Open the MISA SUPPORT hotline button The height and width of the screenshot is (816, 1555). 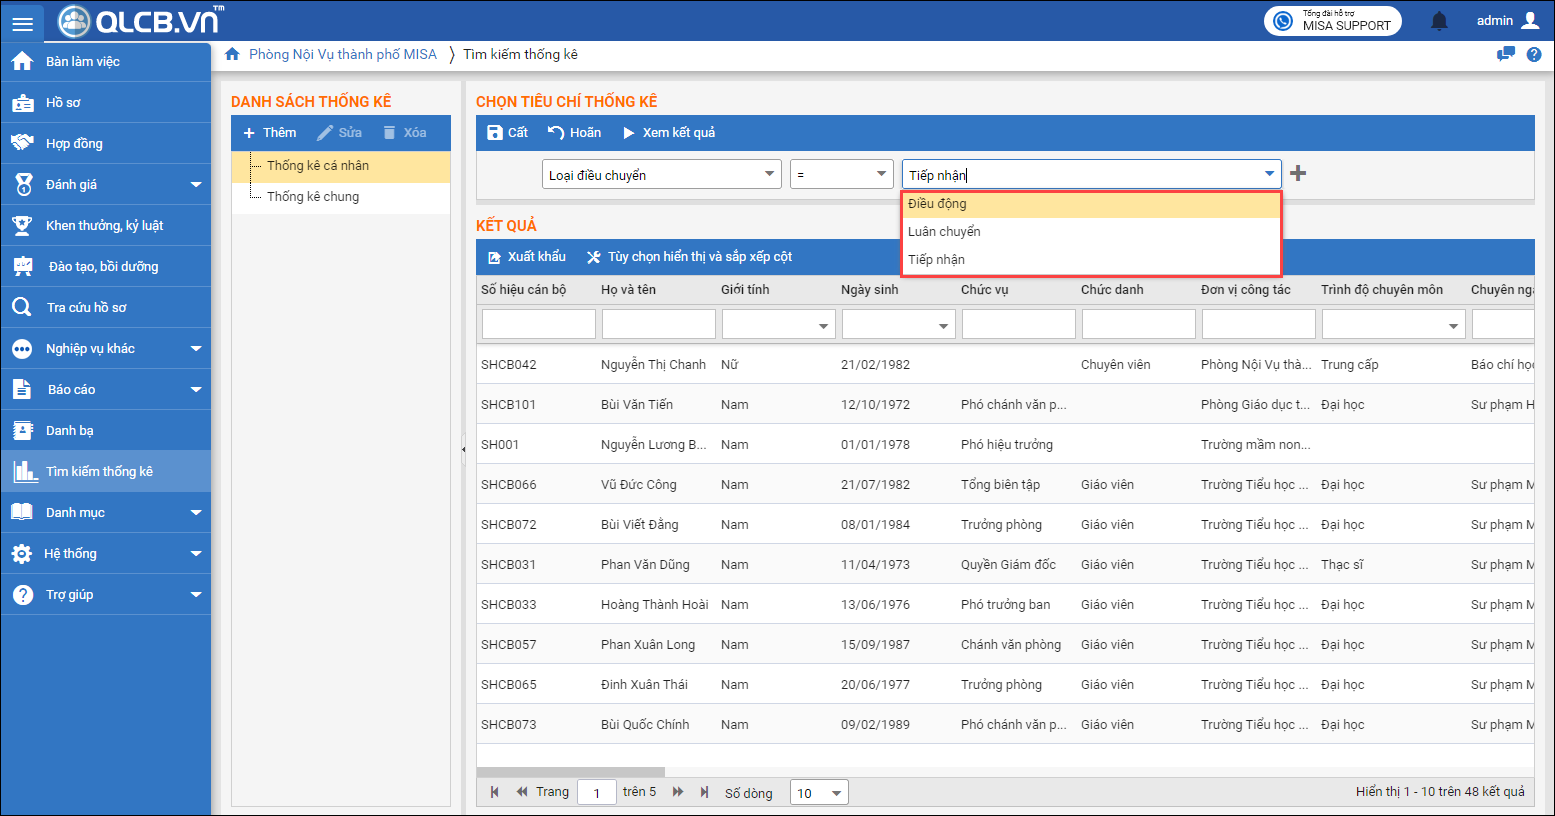1332,21
